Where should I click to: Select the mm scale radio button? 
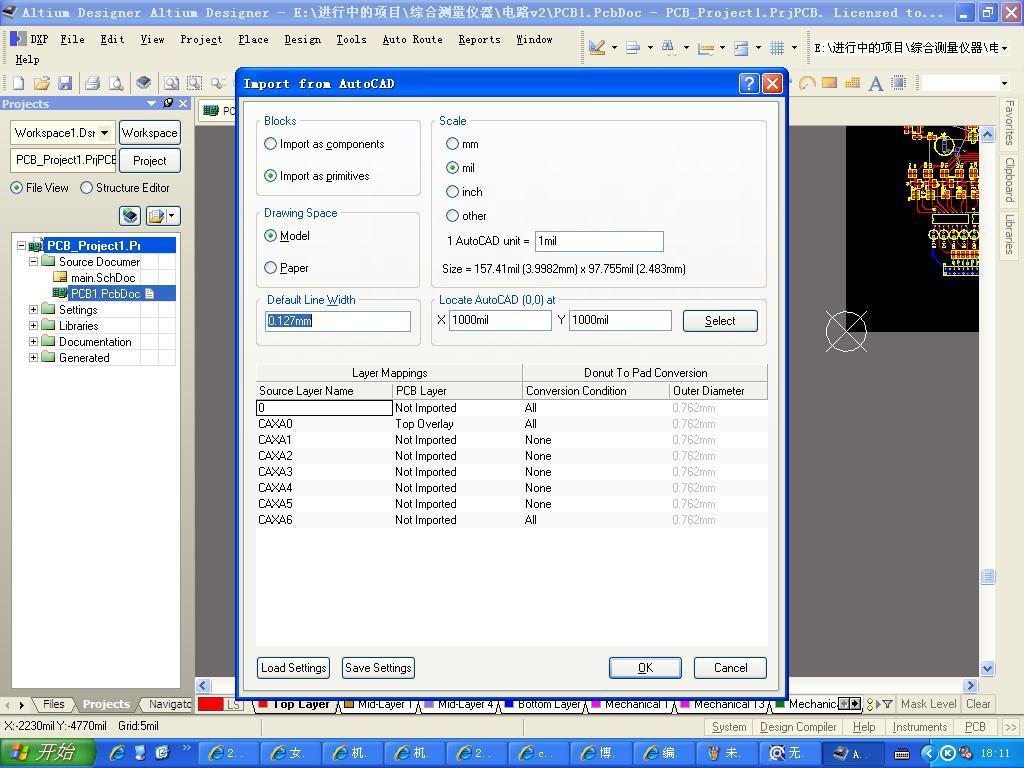point(462,144)
